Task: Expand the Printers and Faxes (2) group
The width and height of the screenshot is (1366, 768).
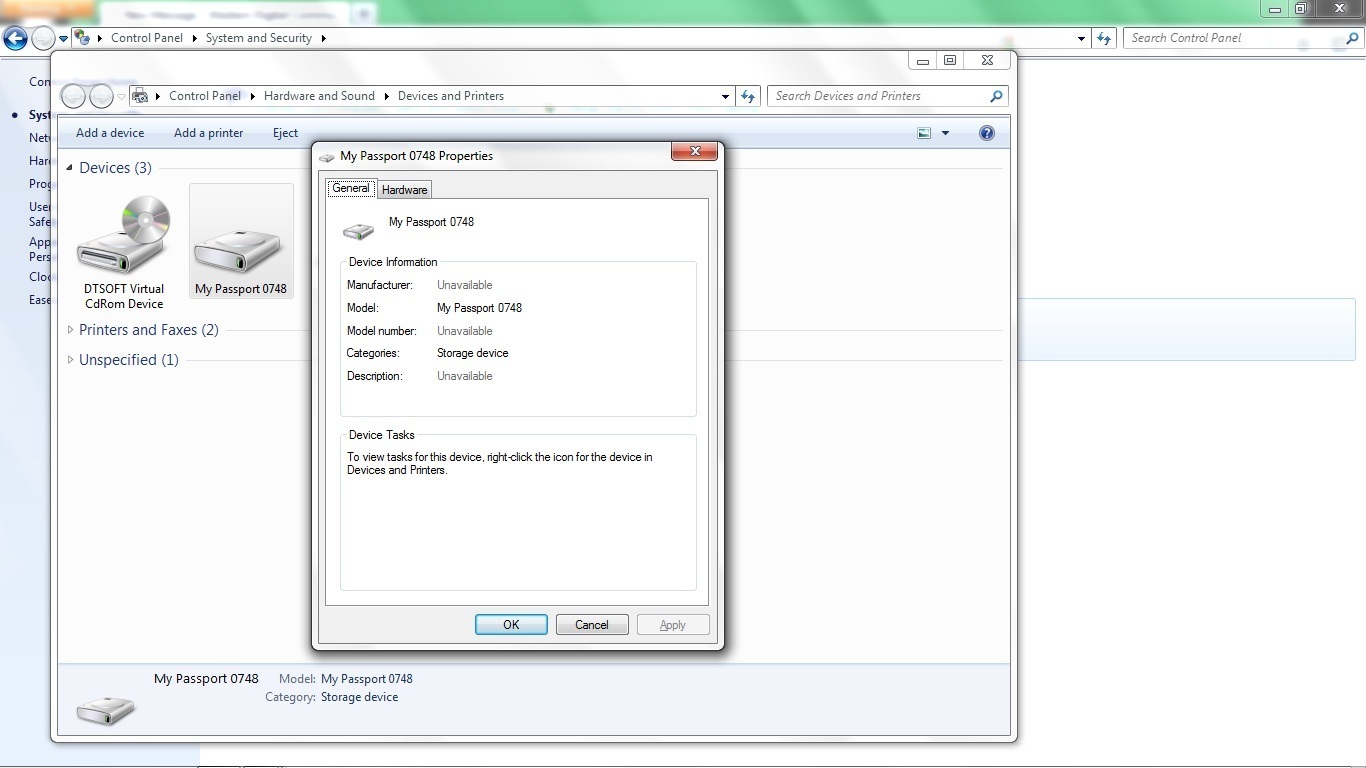Action: tap(70, 330)
